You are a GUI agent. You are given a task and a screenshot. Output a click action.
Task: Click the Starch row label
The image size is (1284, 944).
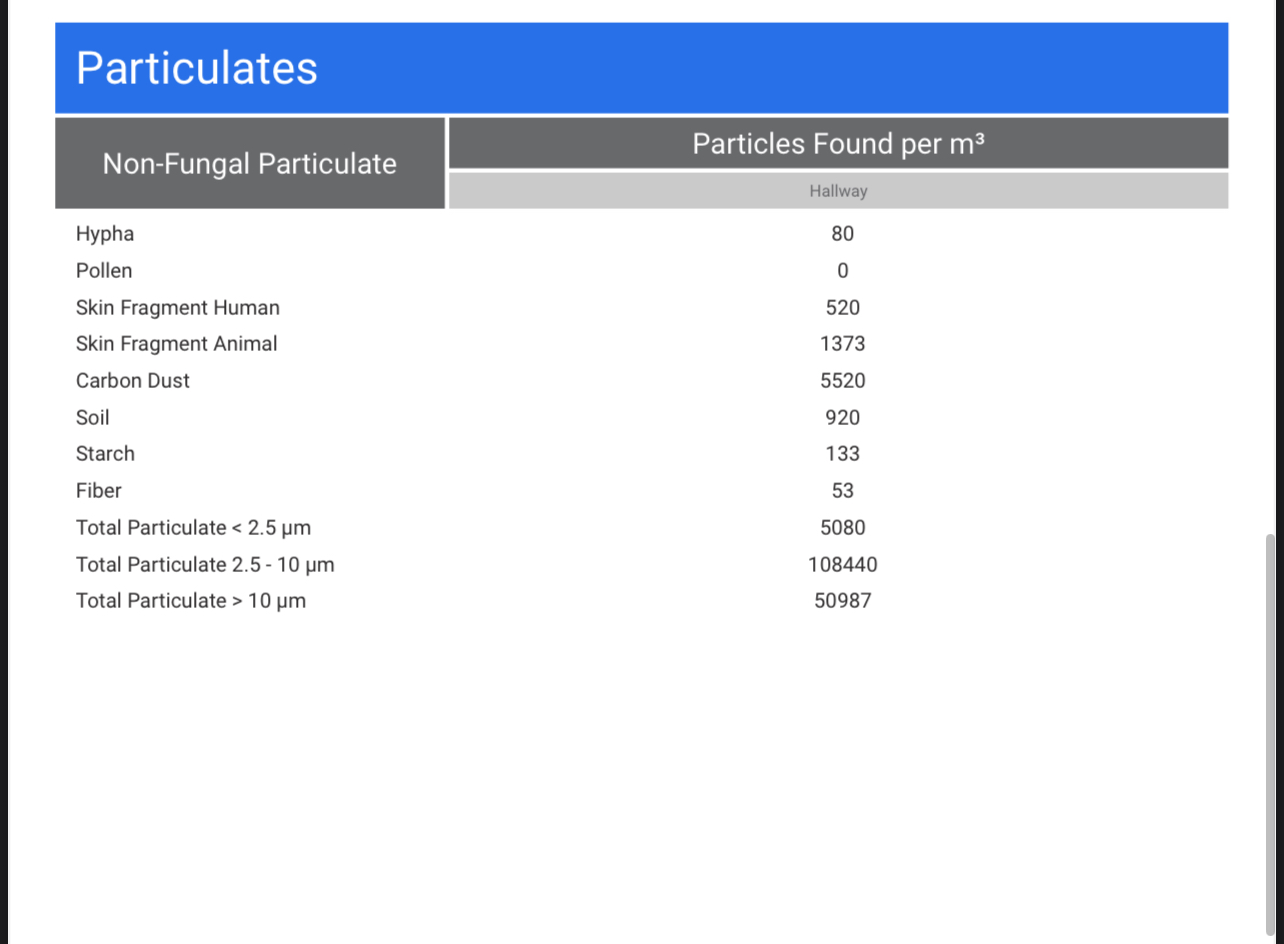pos(105,454)
